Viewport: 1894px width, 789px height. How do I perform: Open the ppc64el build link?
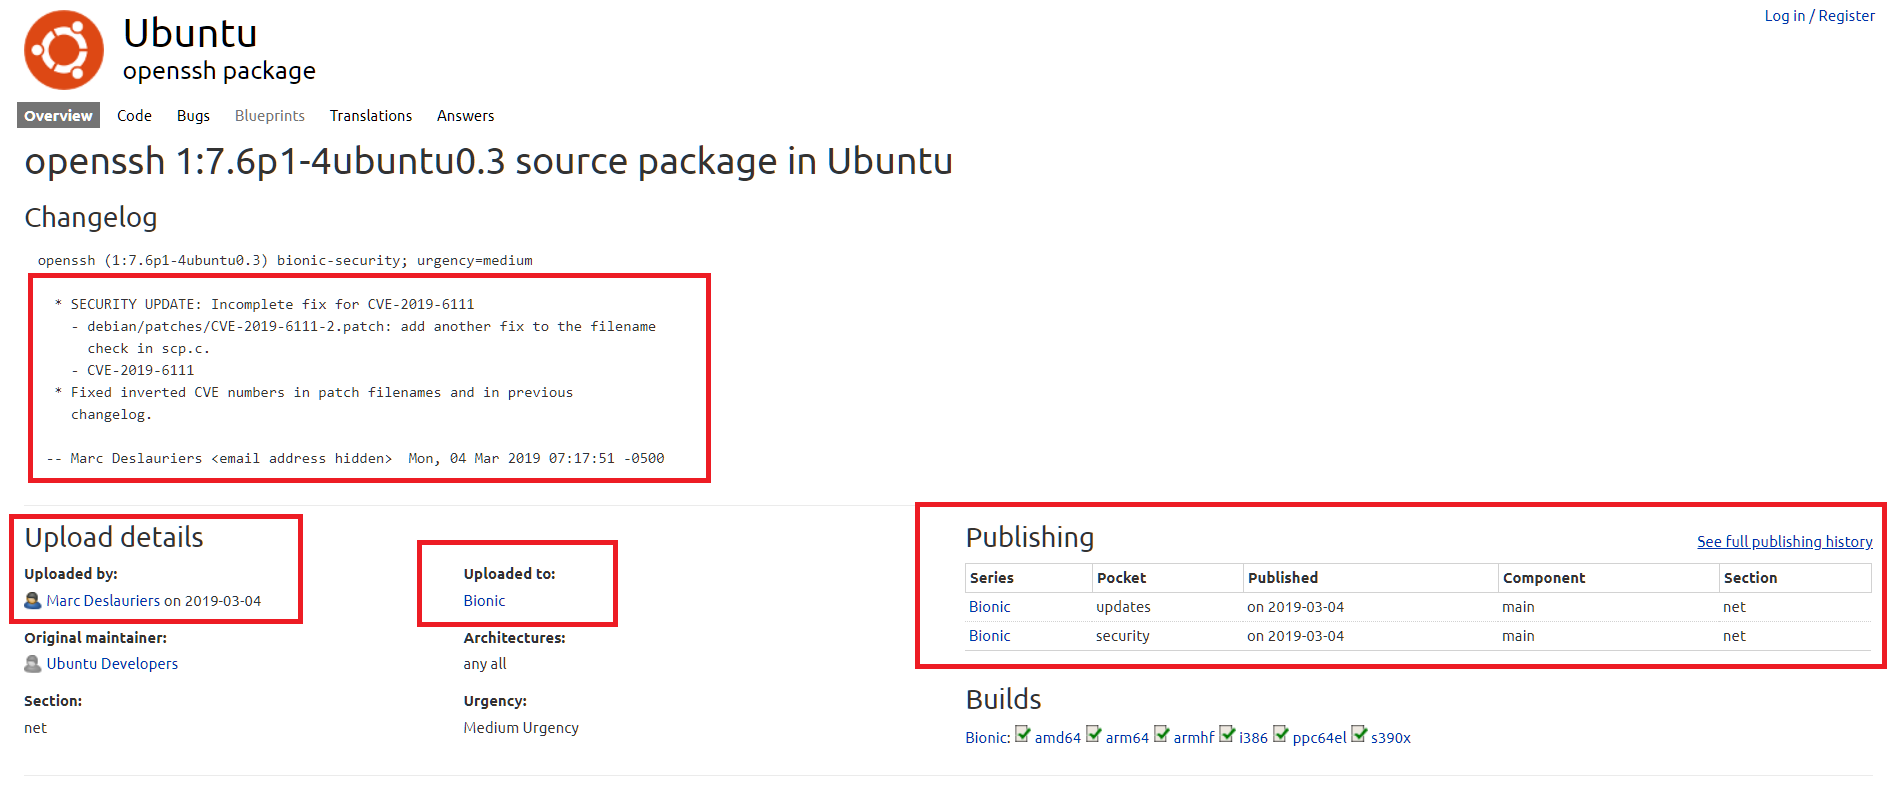1319,738
